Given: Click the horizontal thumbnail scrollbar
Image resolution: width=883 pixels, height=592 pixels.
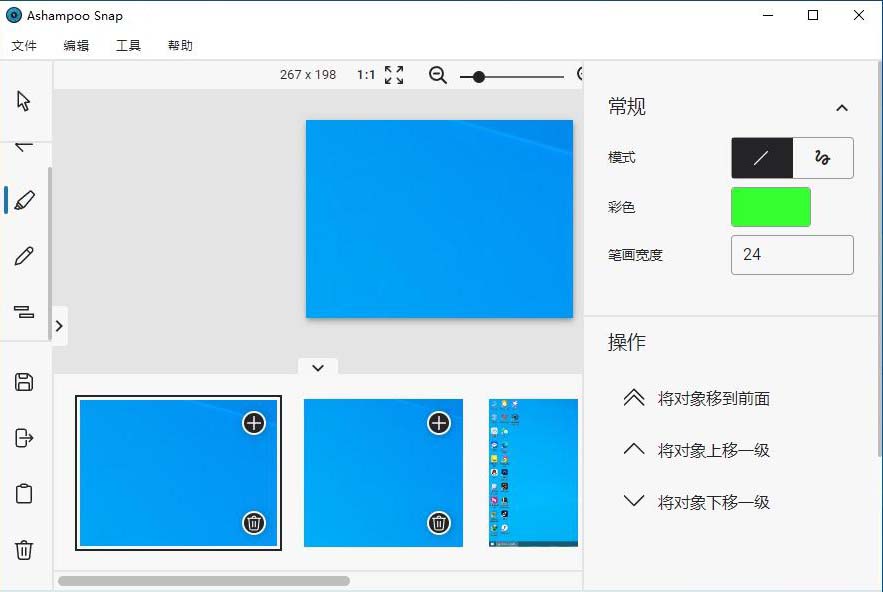Looking at the screenshot, I should [204, 581].
